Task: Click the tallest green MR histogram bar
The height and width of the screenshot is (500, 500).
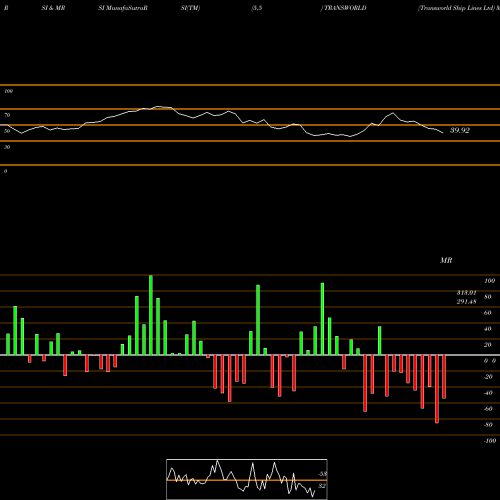Action: 151,315
